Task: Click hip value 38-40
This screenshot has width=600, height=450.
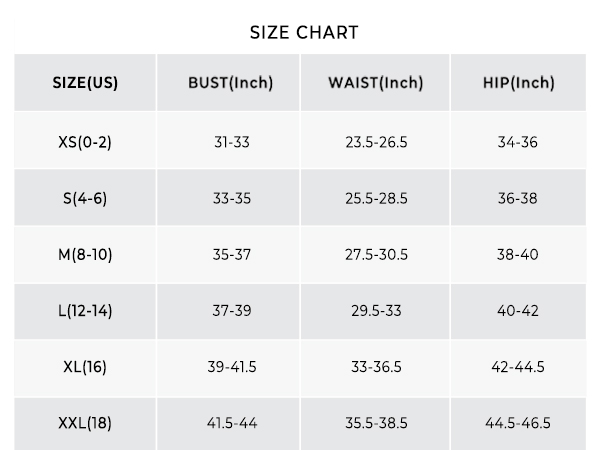Action: (518, 254)
